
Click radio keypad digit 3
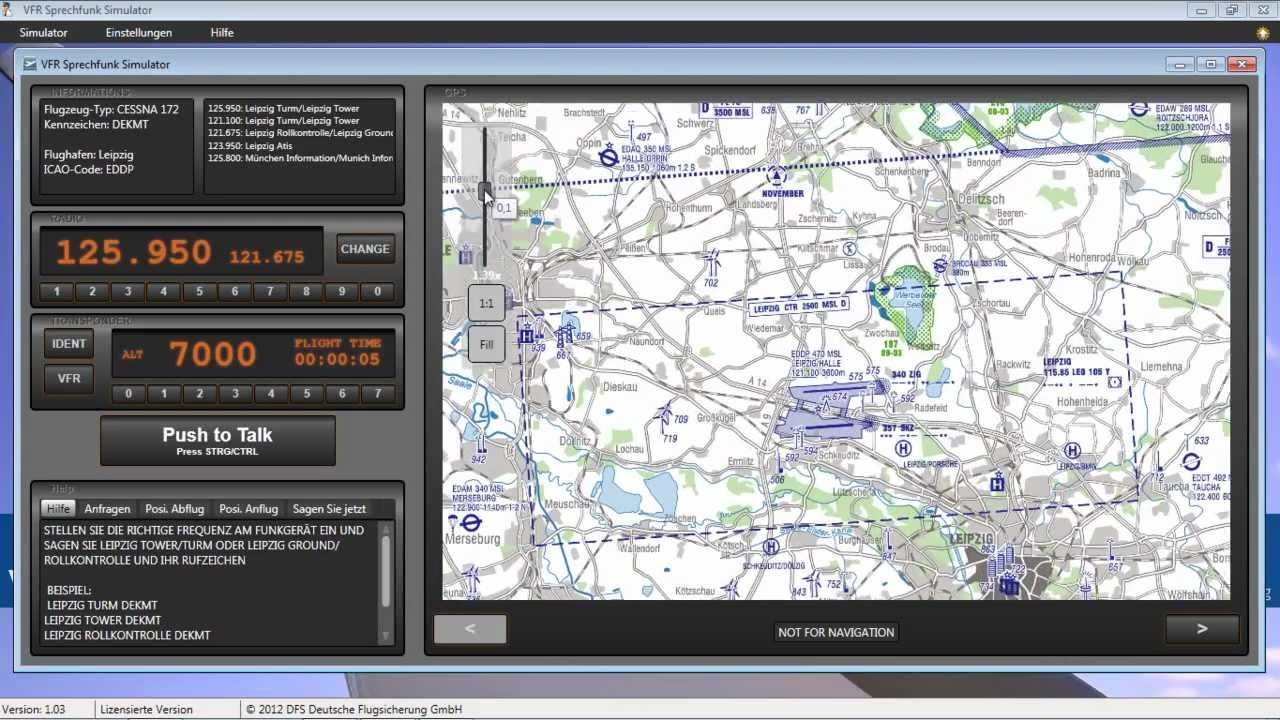coord(128,292)
